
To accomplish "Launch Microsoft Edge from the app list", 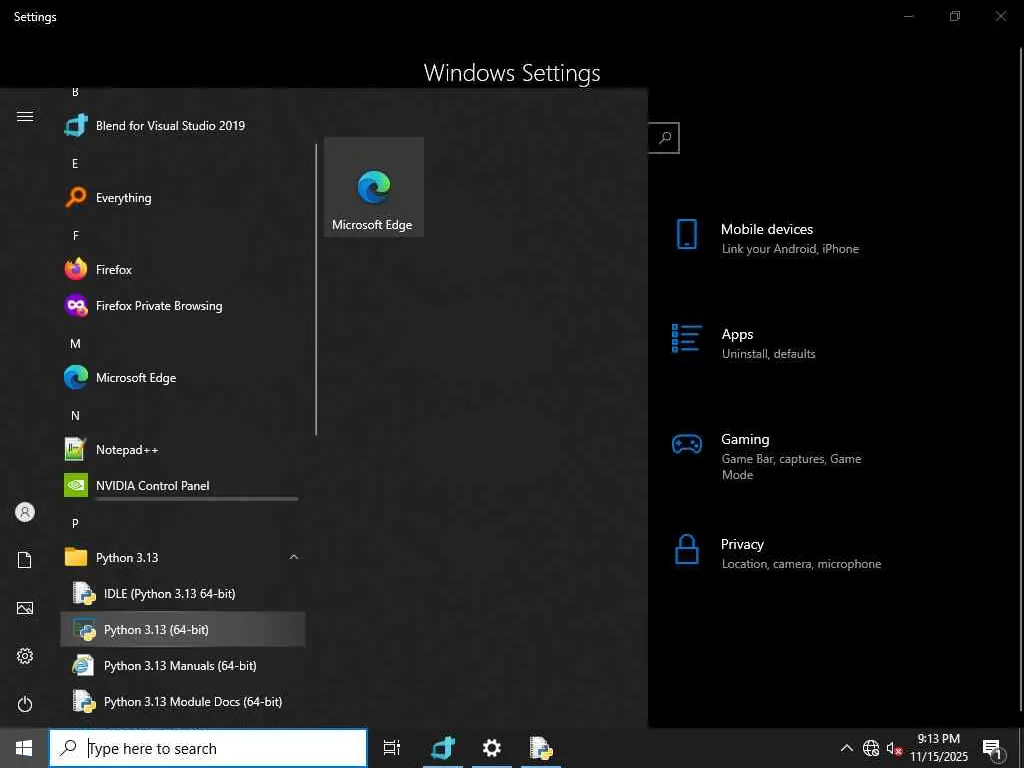I will (183, 377).
